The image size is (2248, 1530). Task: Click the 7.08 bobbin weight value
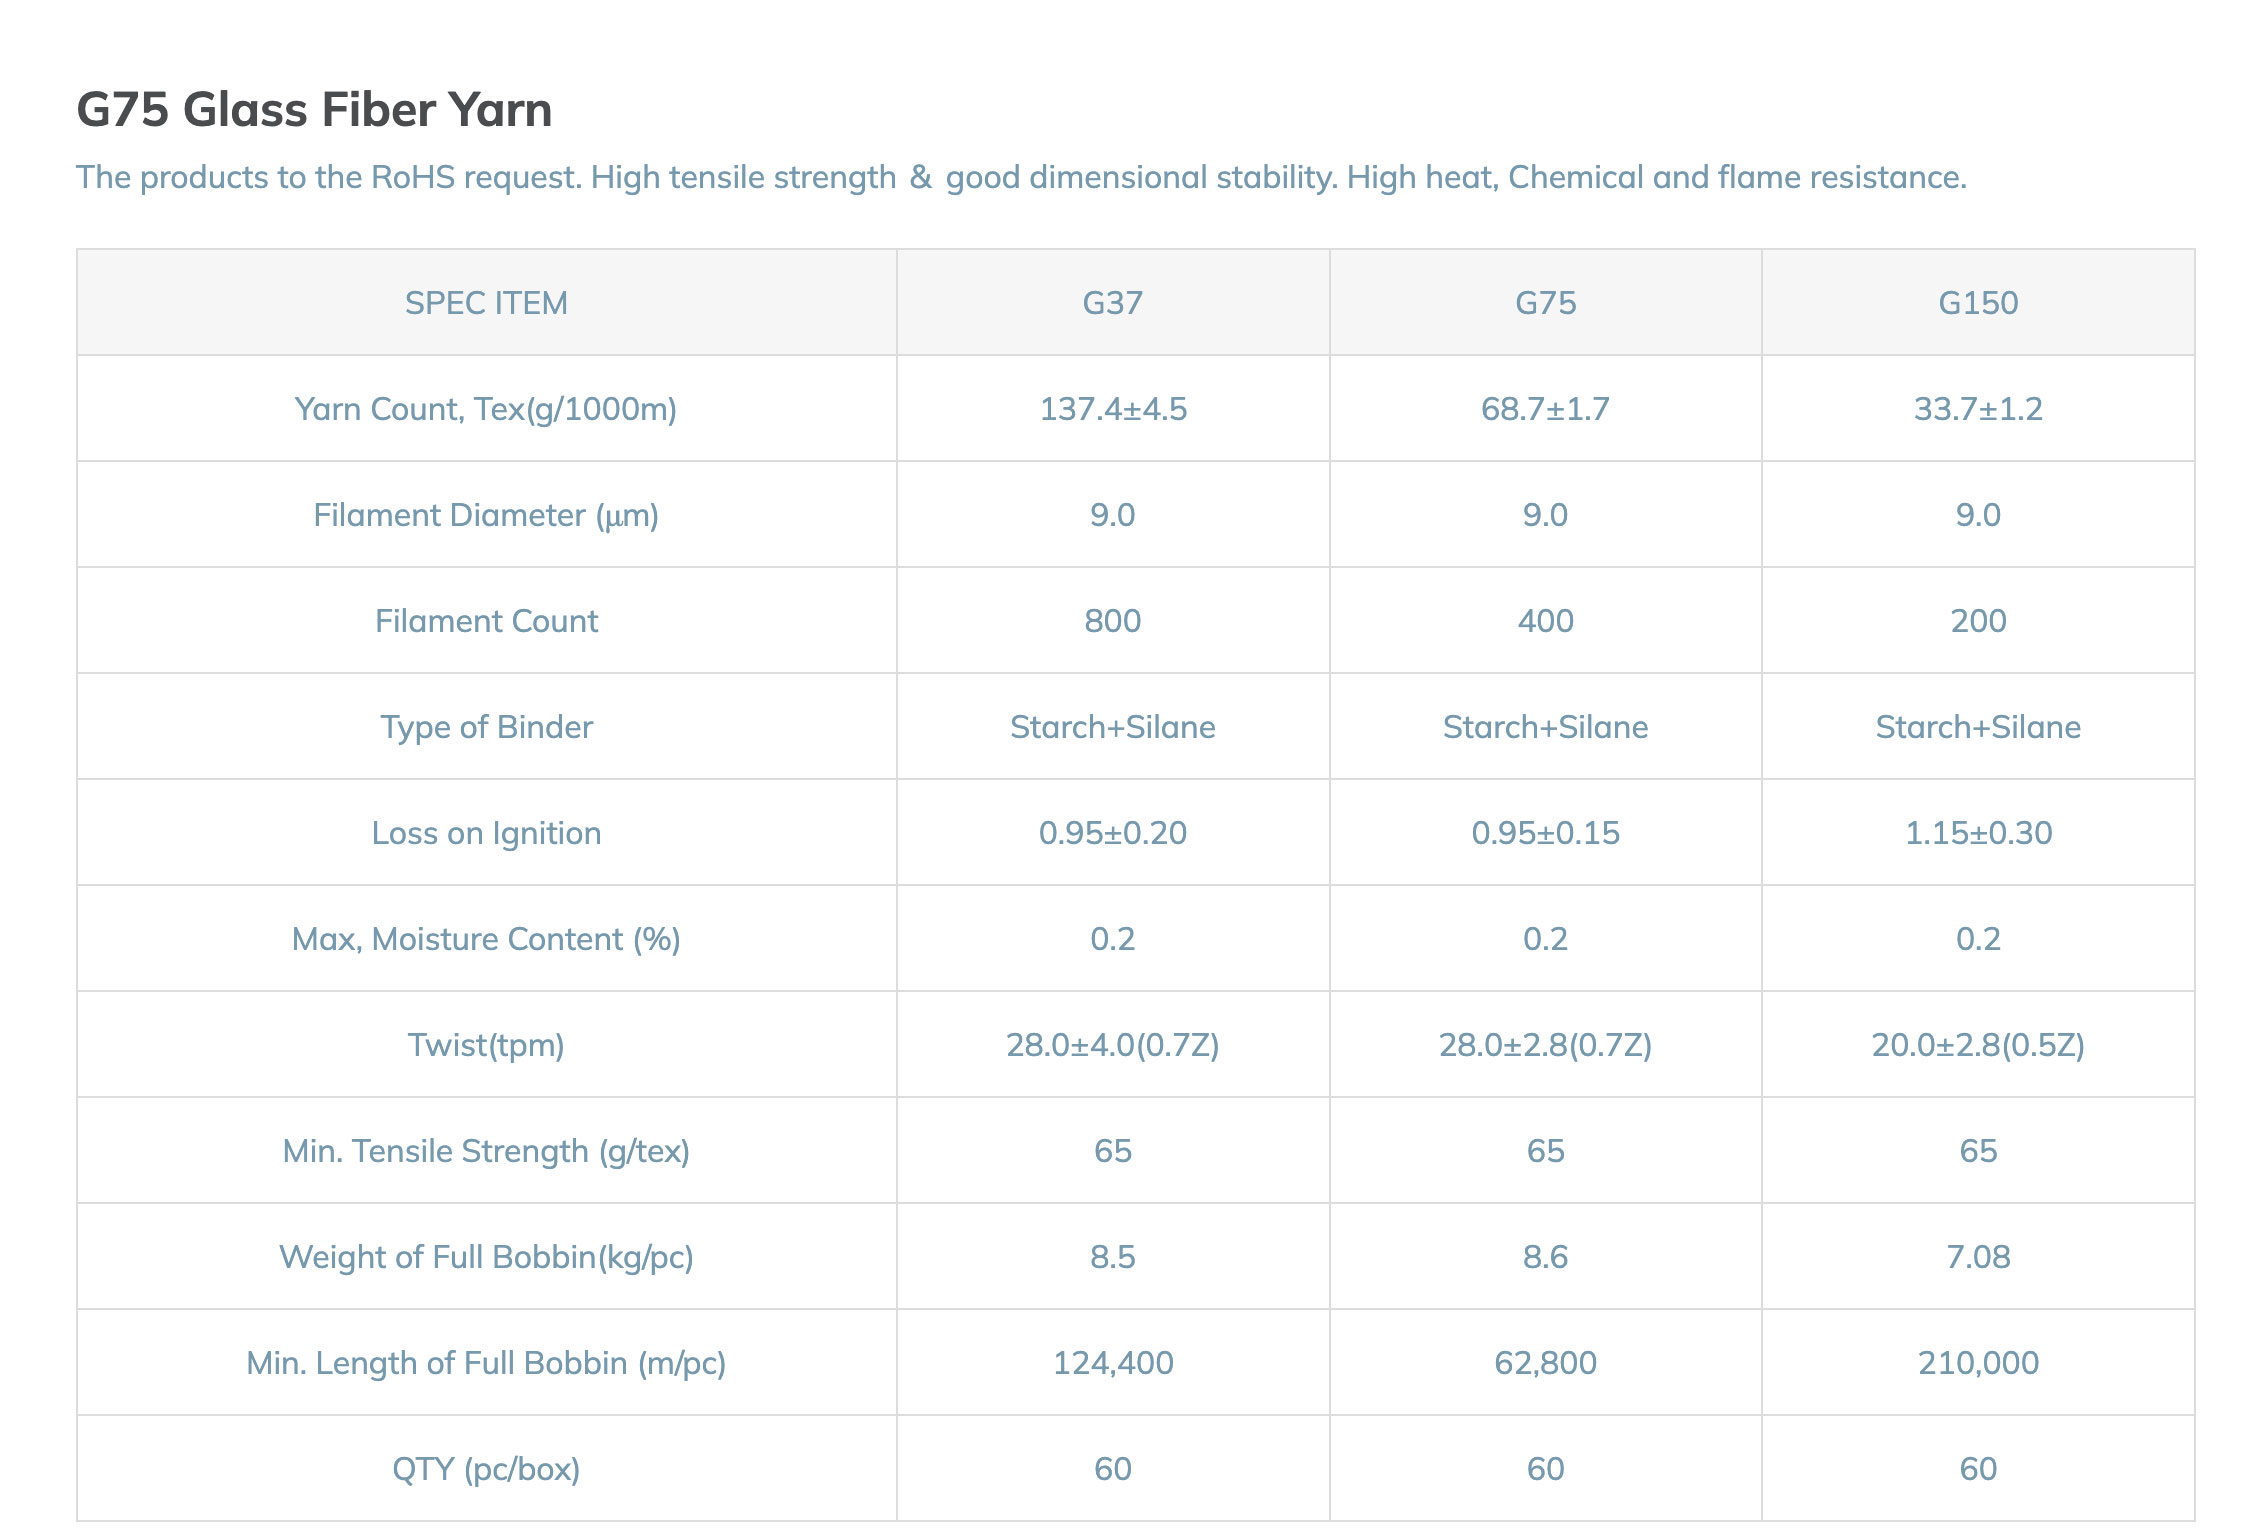(1978, 1257)
